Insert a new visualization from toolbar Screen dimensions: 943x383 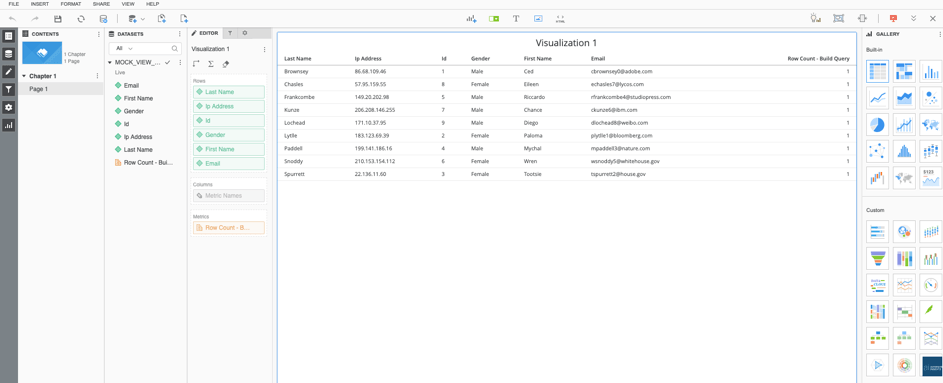[x=472, y=19]
